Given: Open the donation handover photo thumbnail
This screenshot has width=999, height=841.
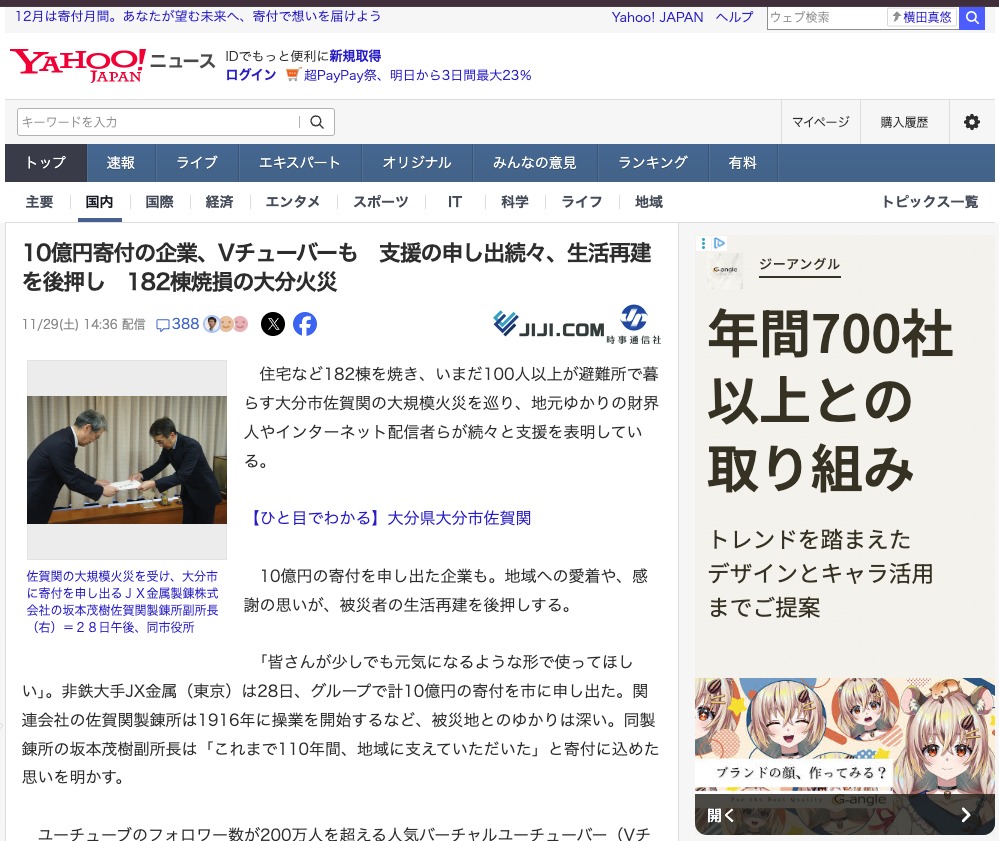Looking at the screenshot, I should [127, 460].
